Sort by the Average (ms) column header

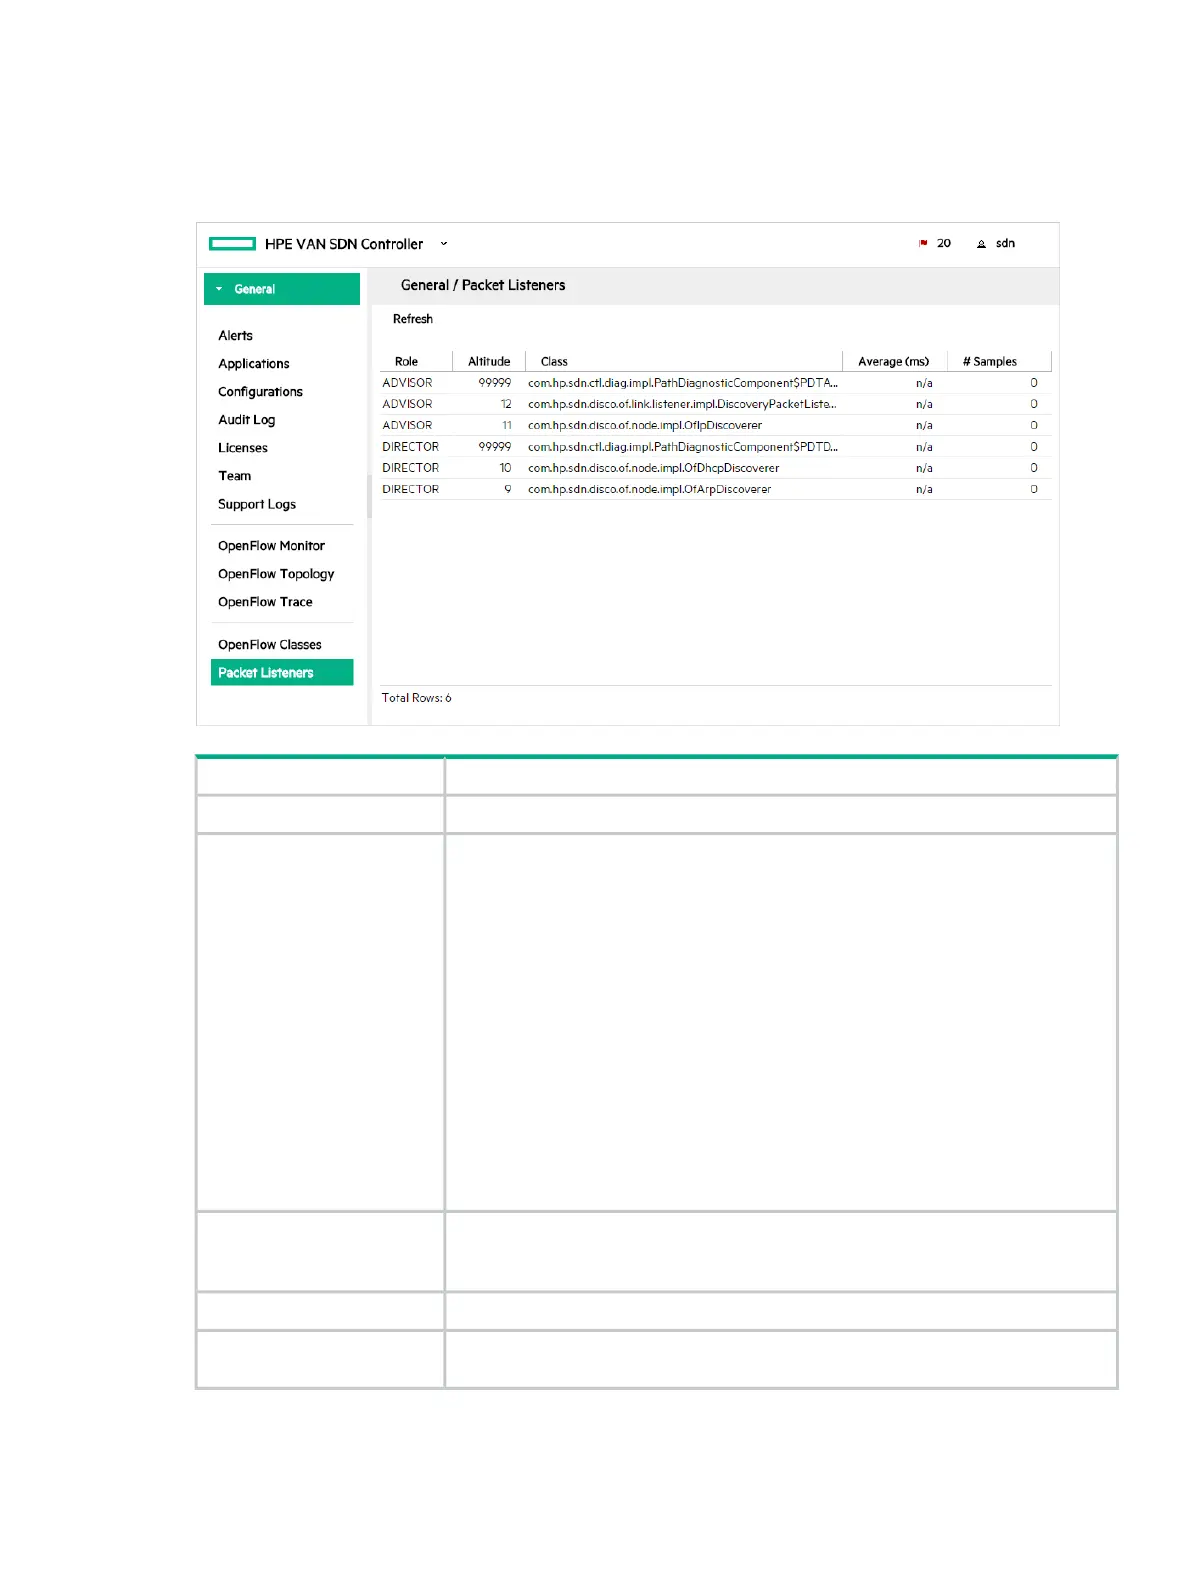(x=893, y=362)
